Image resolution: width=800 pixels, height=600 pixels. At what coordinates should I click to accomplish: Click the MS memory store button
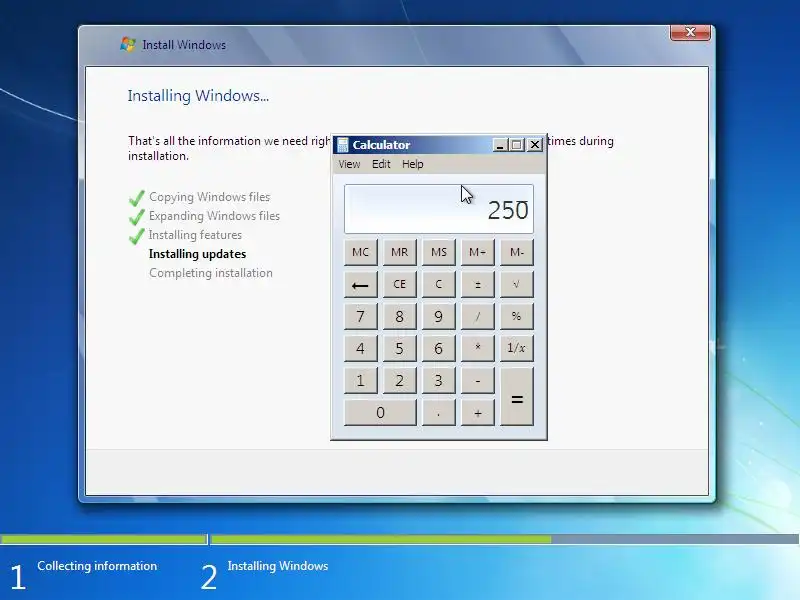(439, 252)
